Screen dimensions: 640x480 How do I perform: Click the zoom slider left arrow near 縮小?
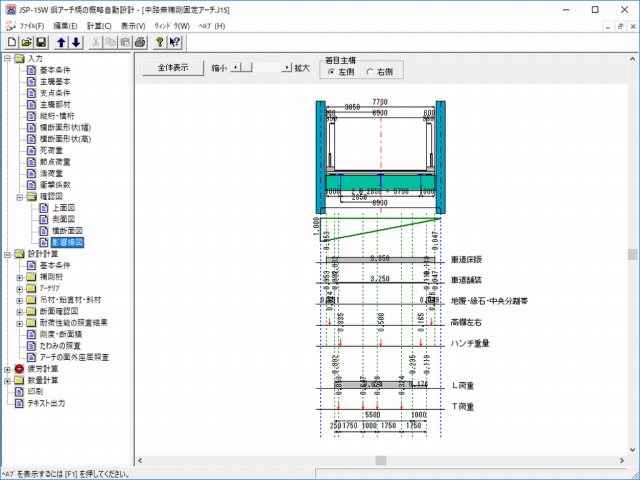(x=237, y=68)
